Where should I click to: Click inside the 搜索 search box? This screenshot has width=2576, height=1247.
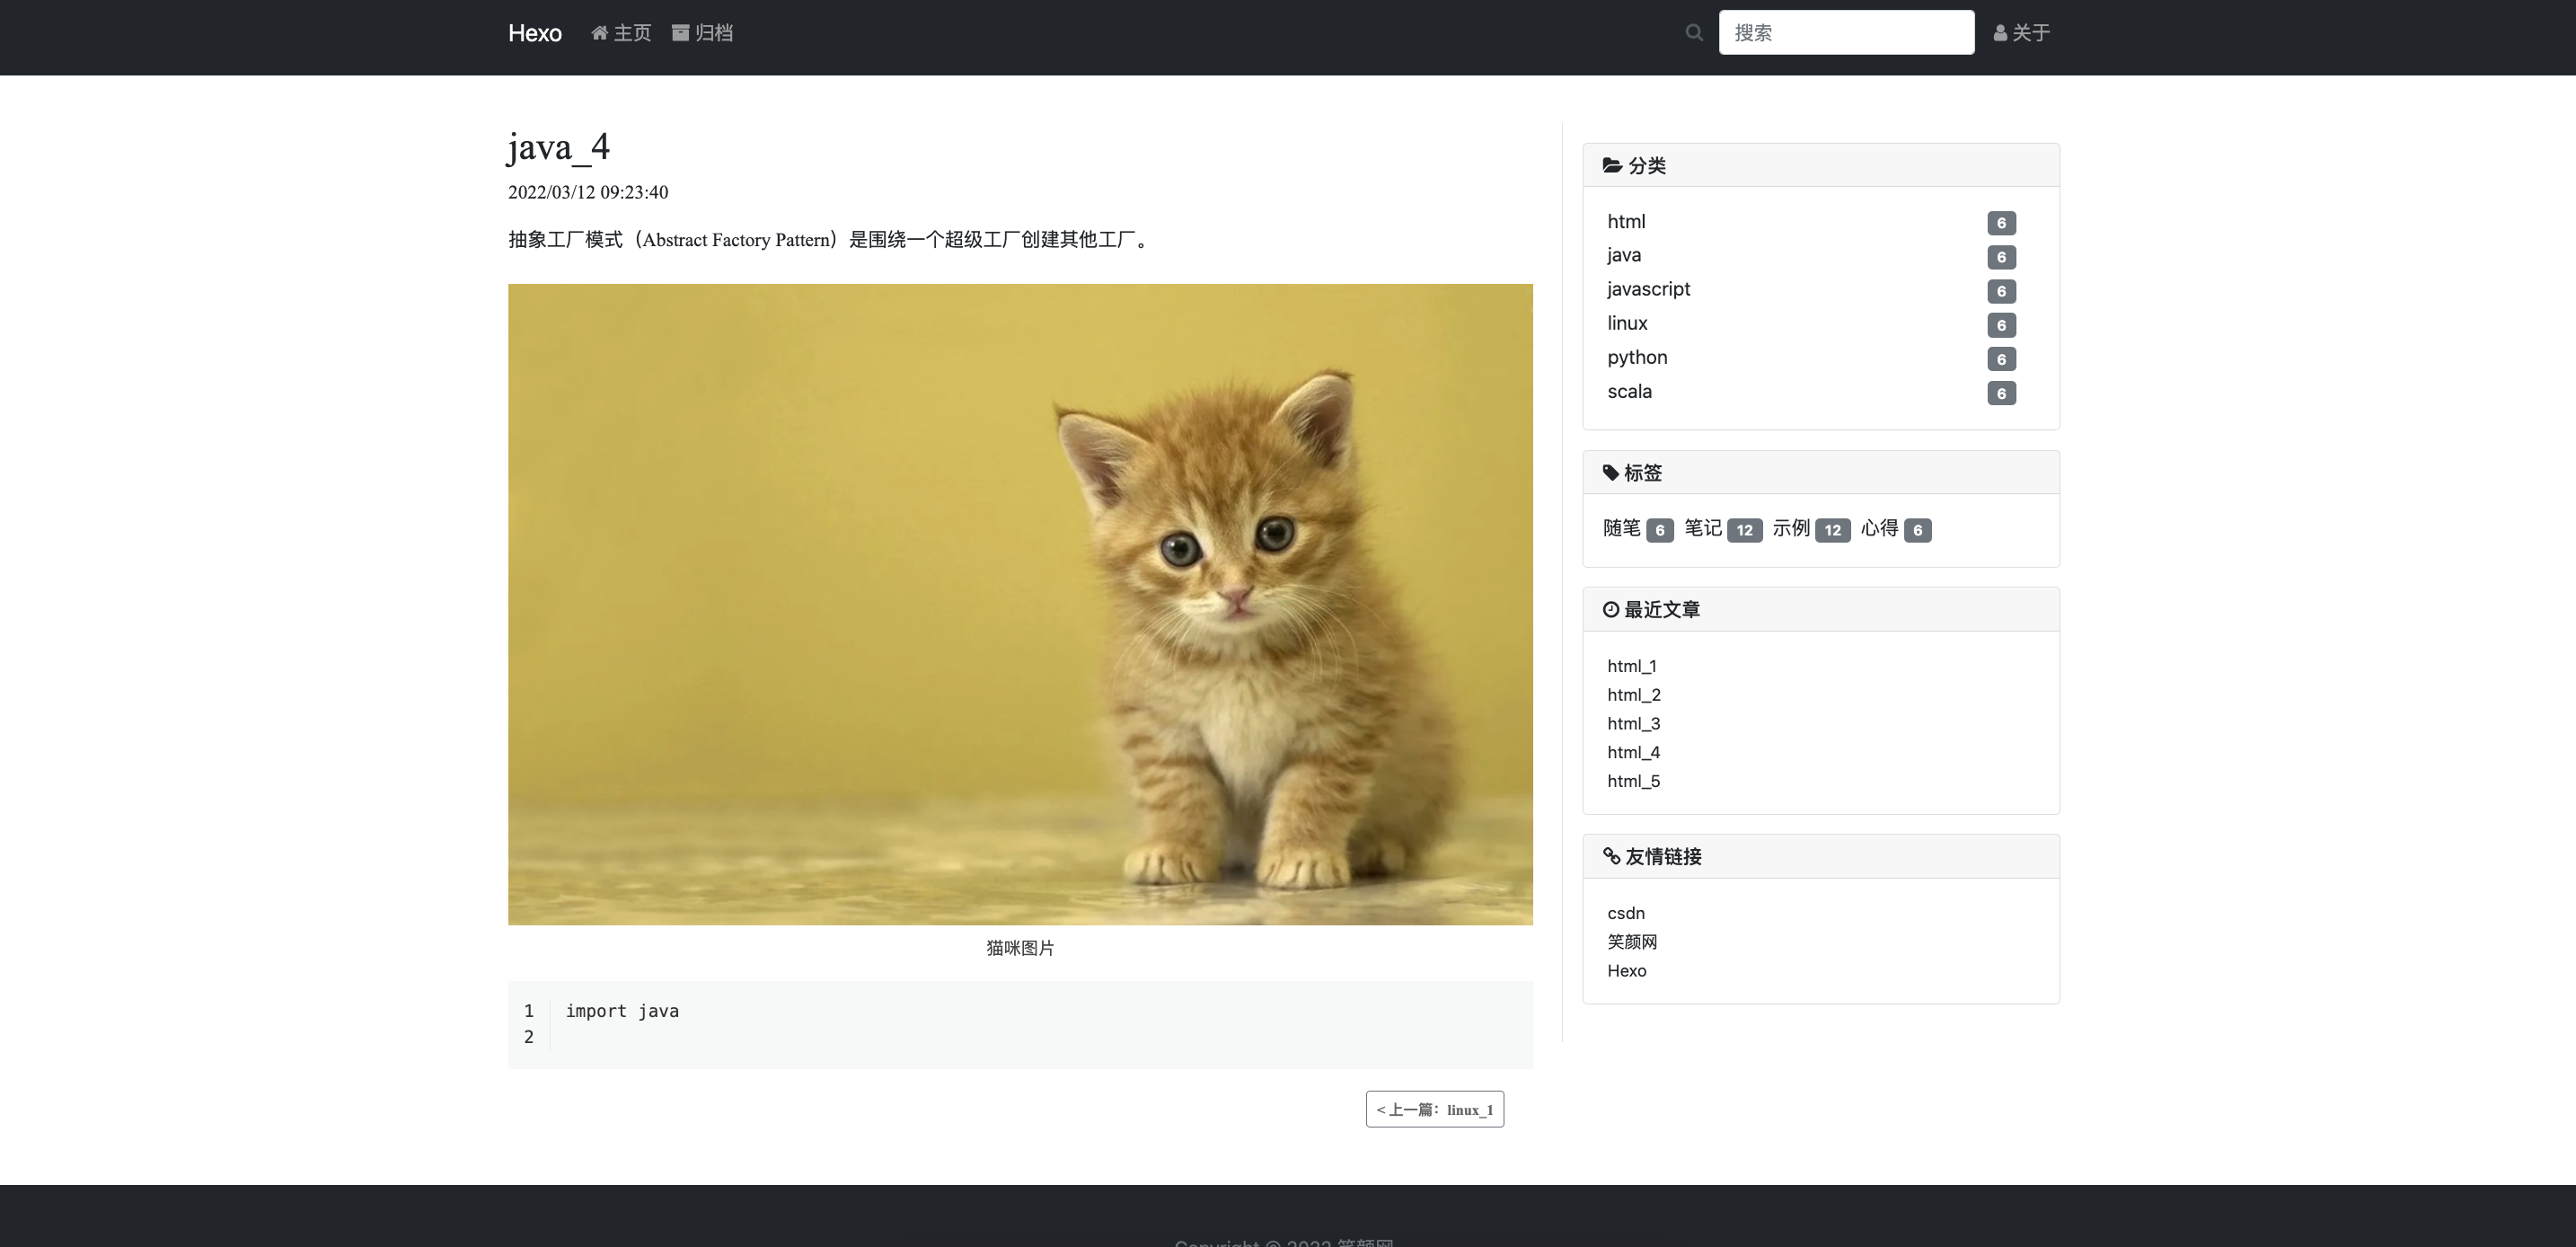click(x=1846, y=32)
